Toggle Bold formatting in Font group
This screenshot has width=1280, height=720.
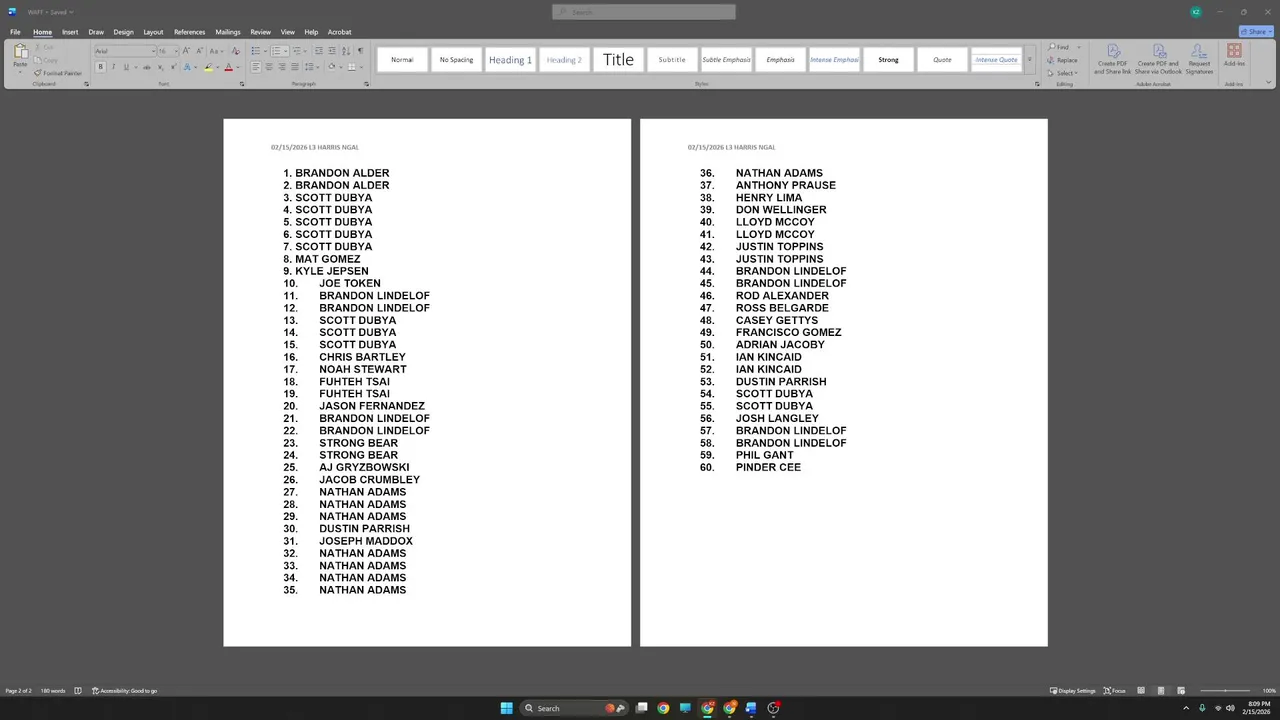click(100, 67)
